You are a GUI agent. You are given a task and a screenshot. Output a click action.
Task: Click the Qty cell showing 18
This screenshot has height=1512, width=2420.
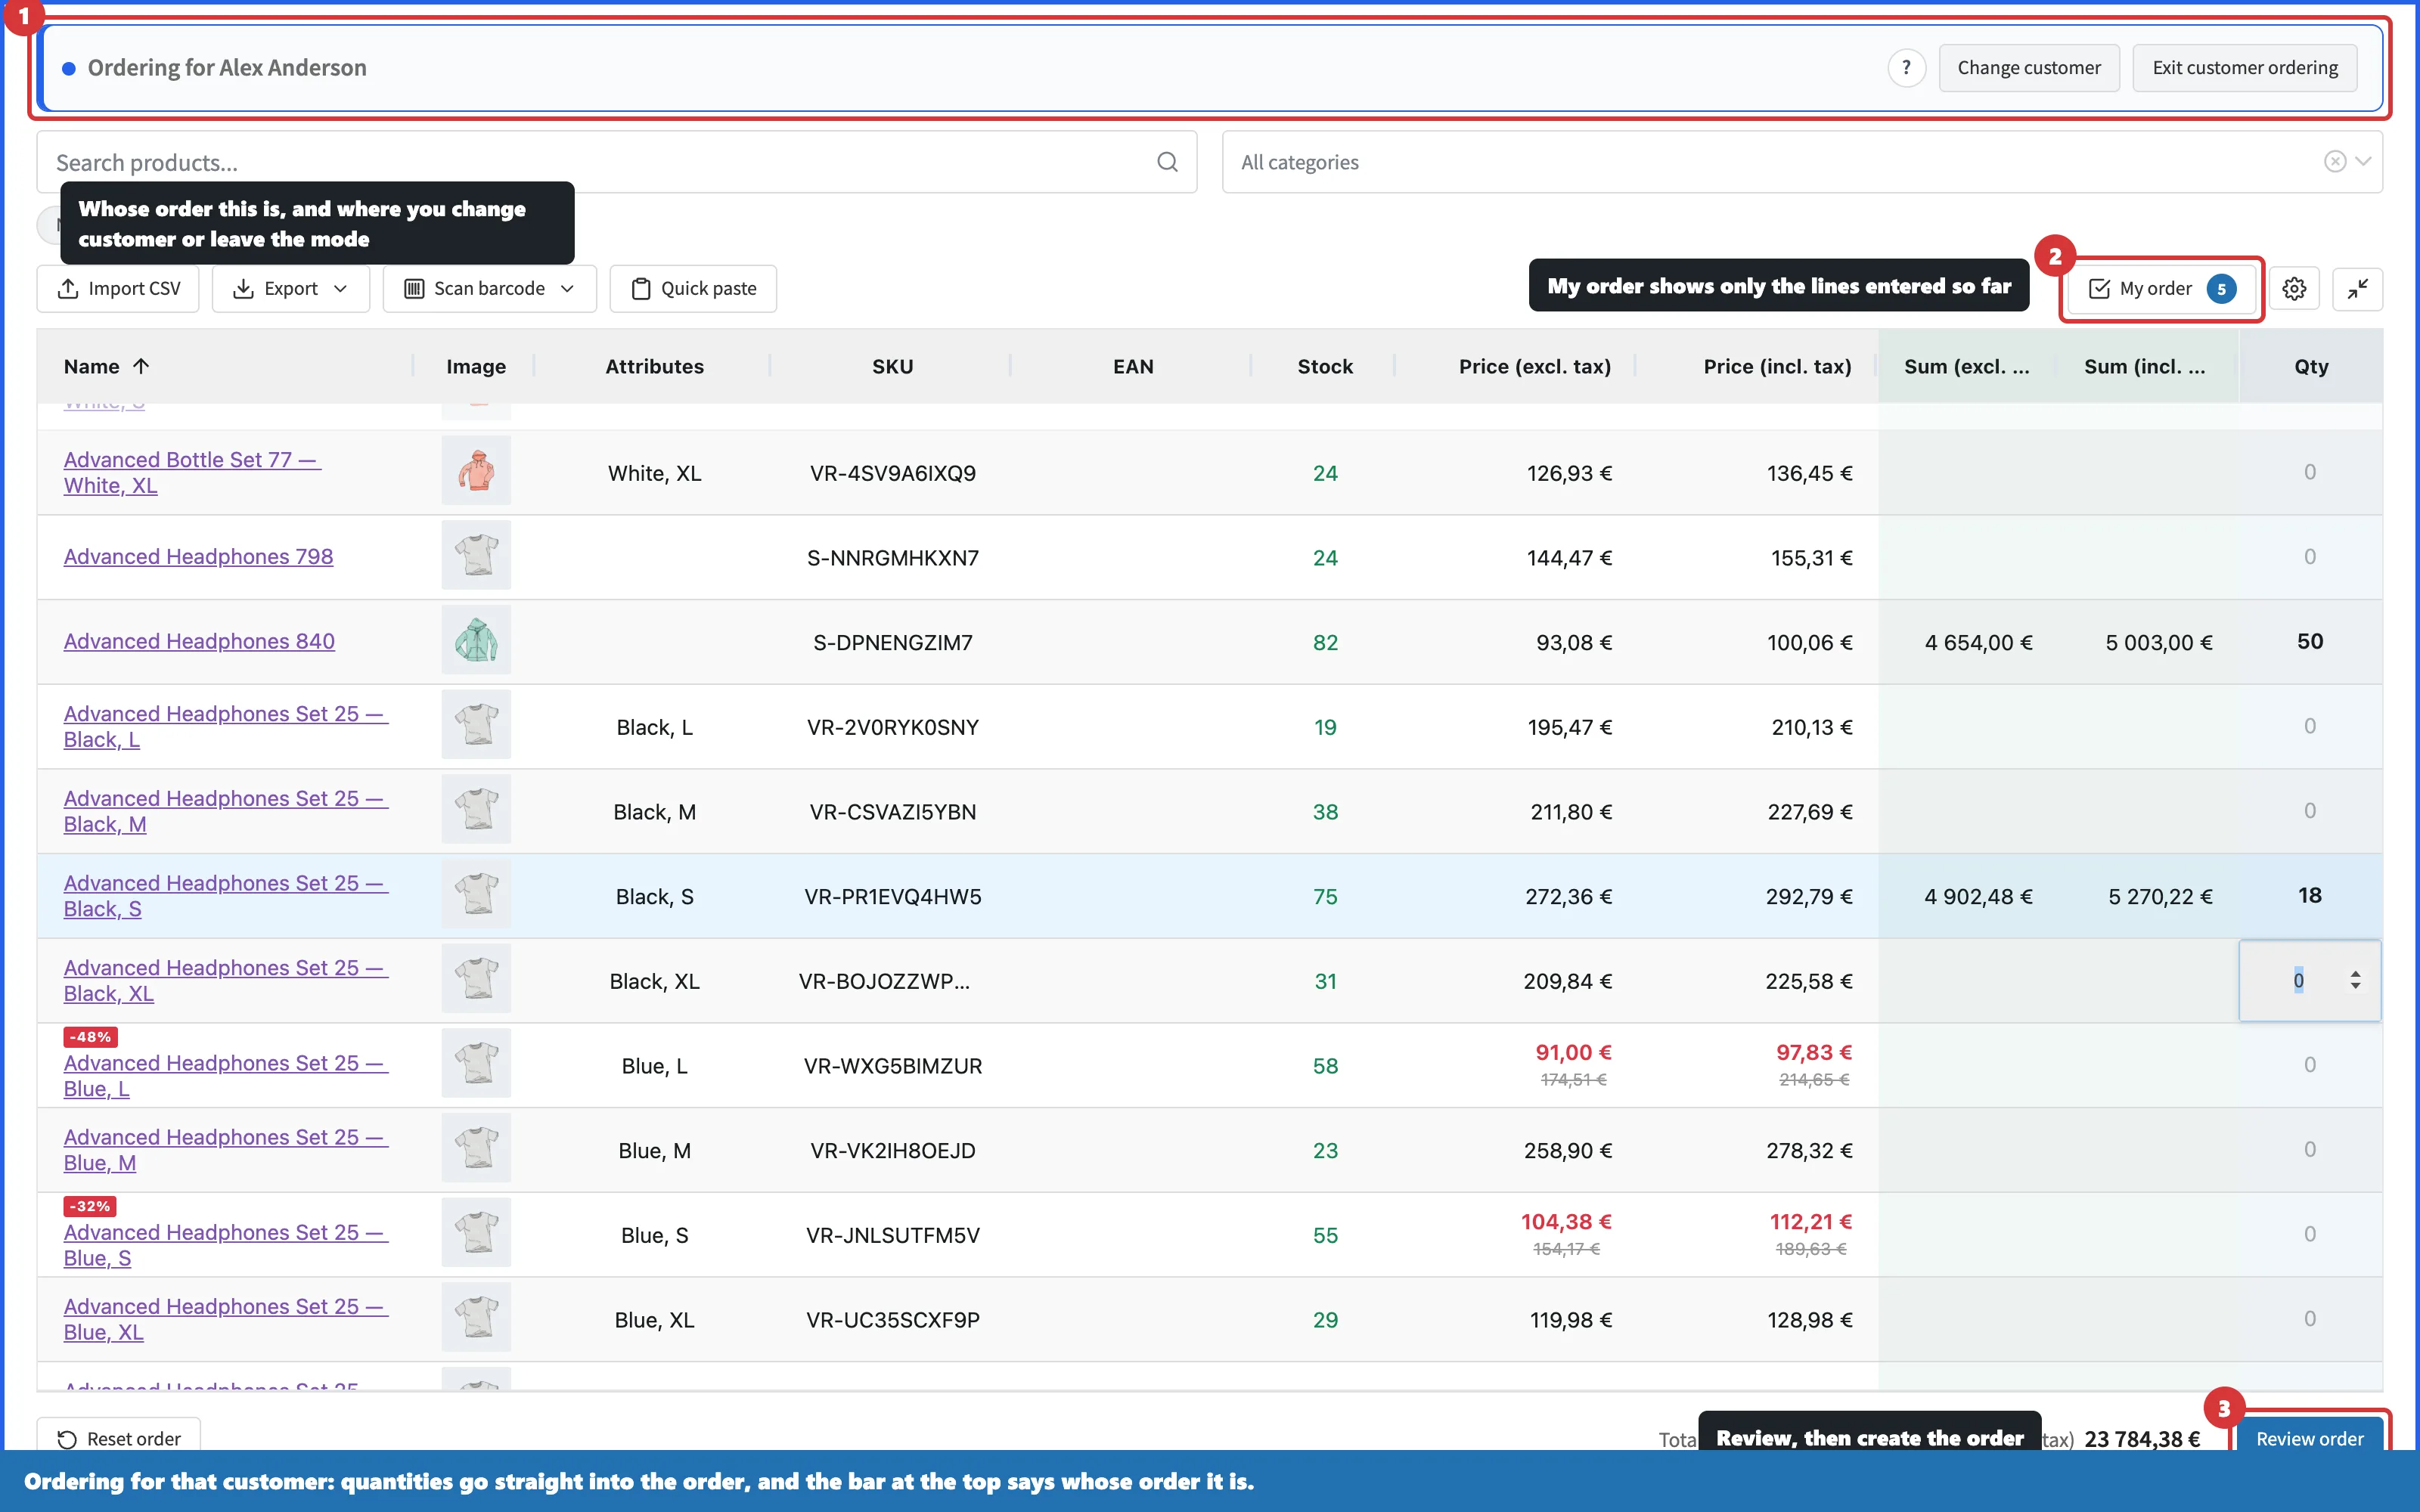coord(2309,895)
